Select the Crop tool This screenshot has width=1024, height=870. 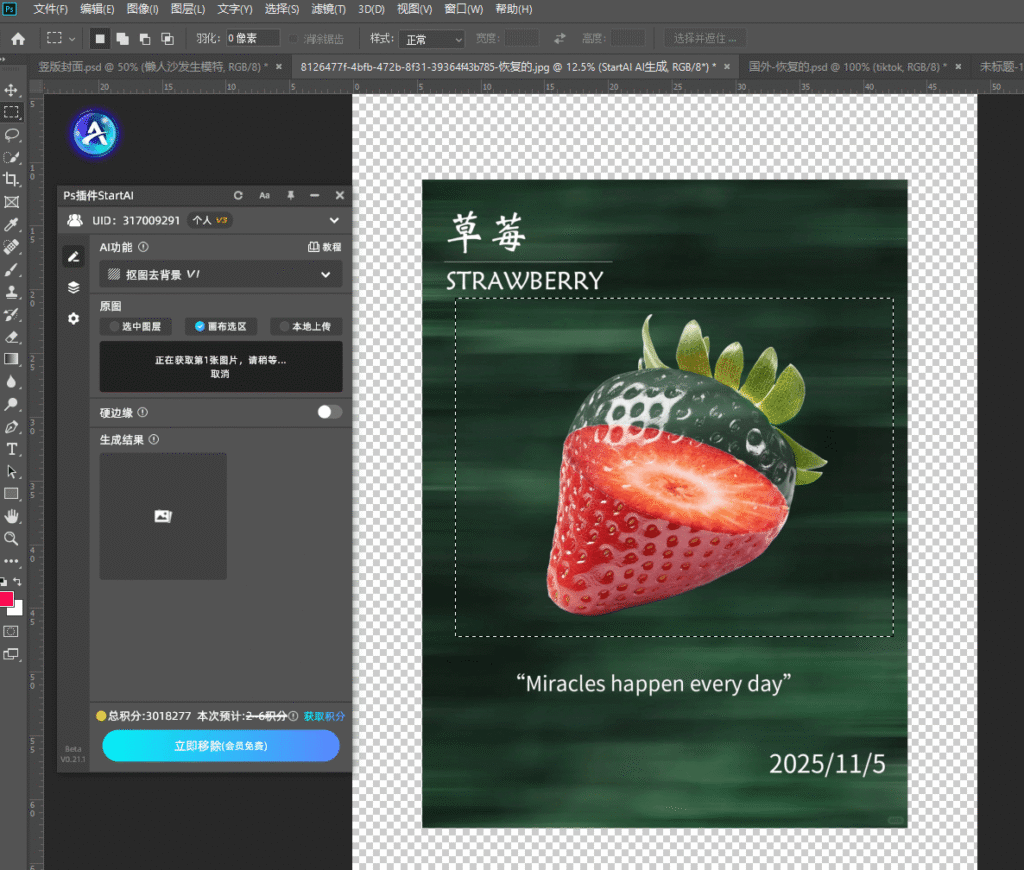pos(12,179)
